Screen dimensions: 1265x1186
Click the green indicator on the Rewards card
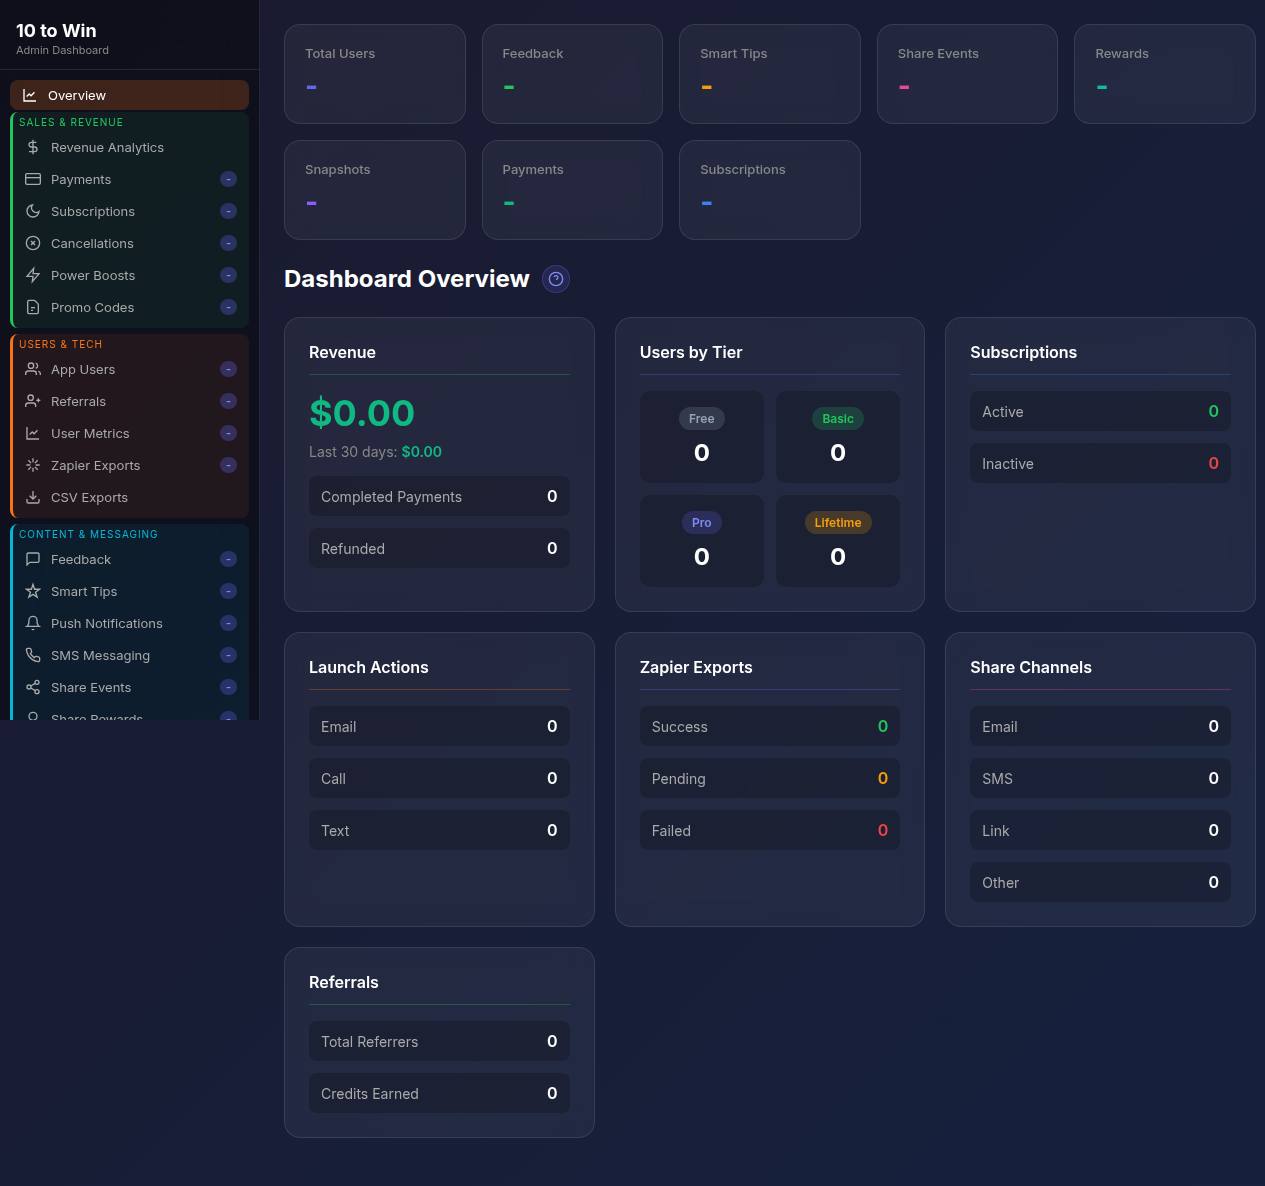click(1102, 87)
